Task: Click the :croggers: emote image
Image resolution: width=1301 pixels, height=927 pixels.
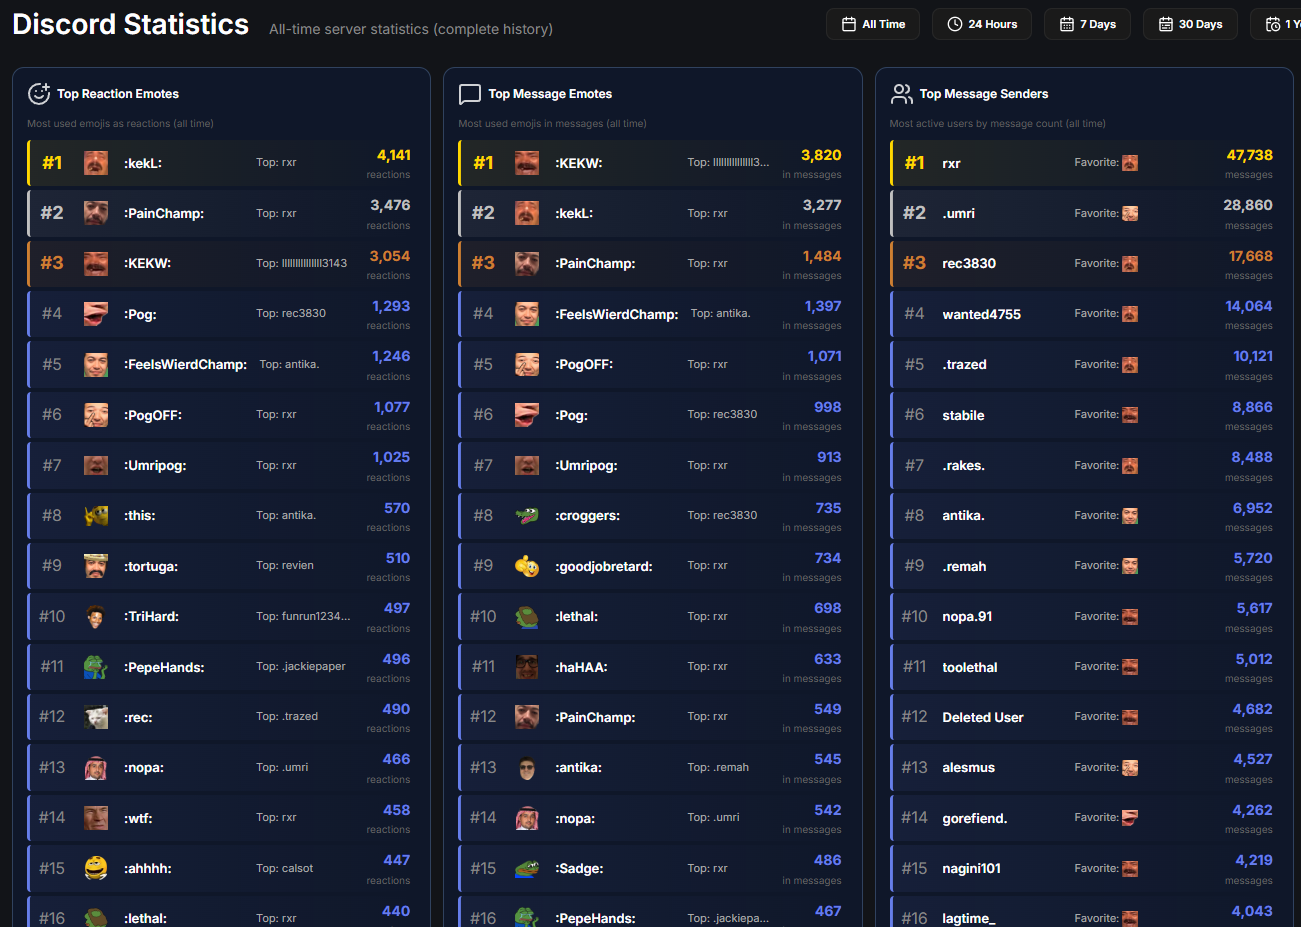Action: tap(527, 516)
